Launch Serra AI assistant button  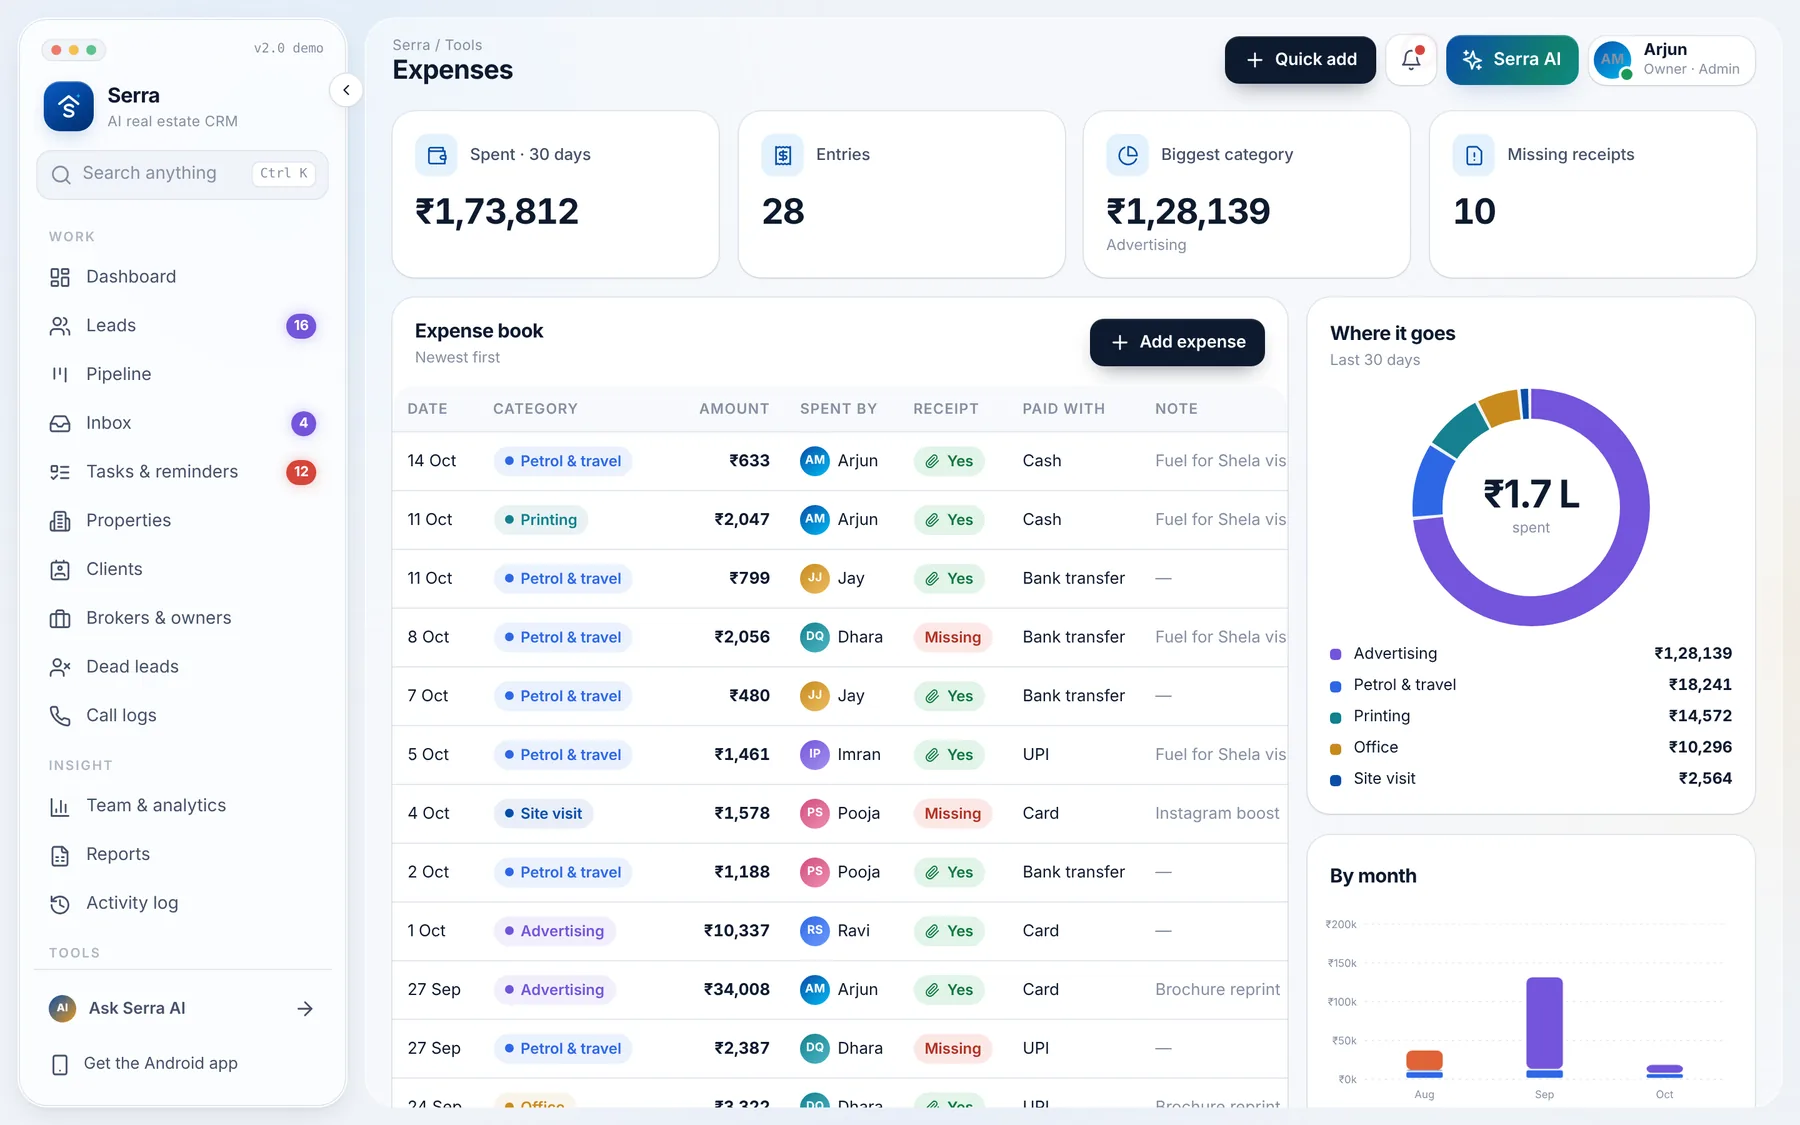[x=1512, y=60]
